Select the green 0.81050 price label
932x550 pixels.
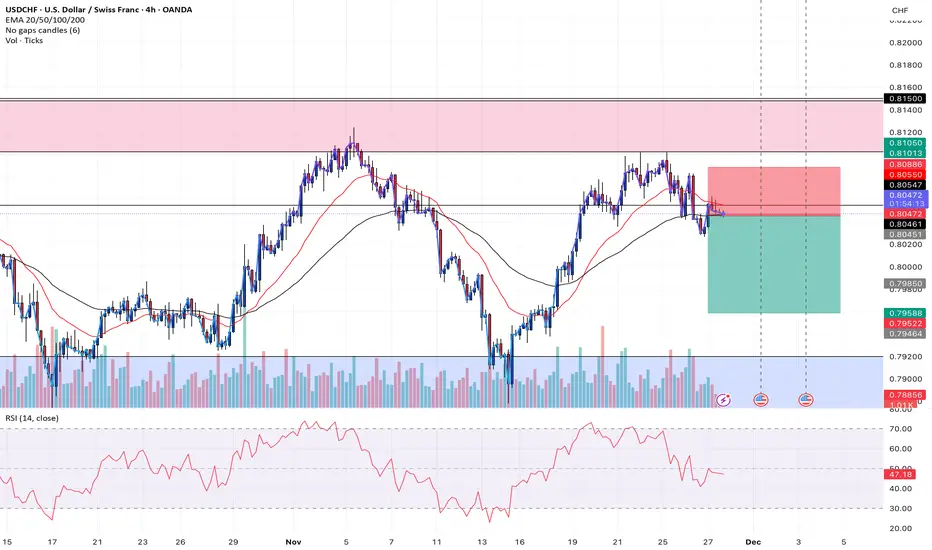[x=905, y=143]
